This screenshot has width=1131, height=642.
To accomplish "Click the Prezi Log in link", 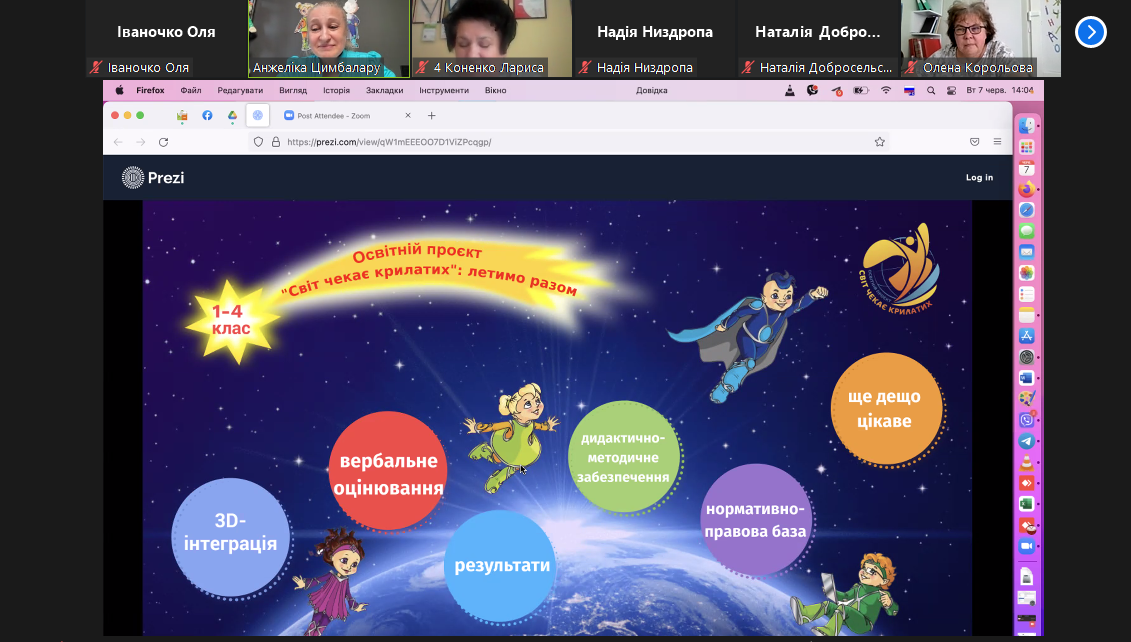I will [979, 177].
